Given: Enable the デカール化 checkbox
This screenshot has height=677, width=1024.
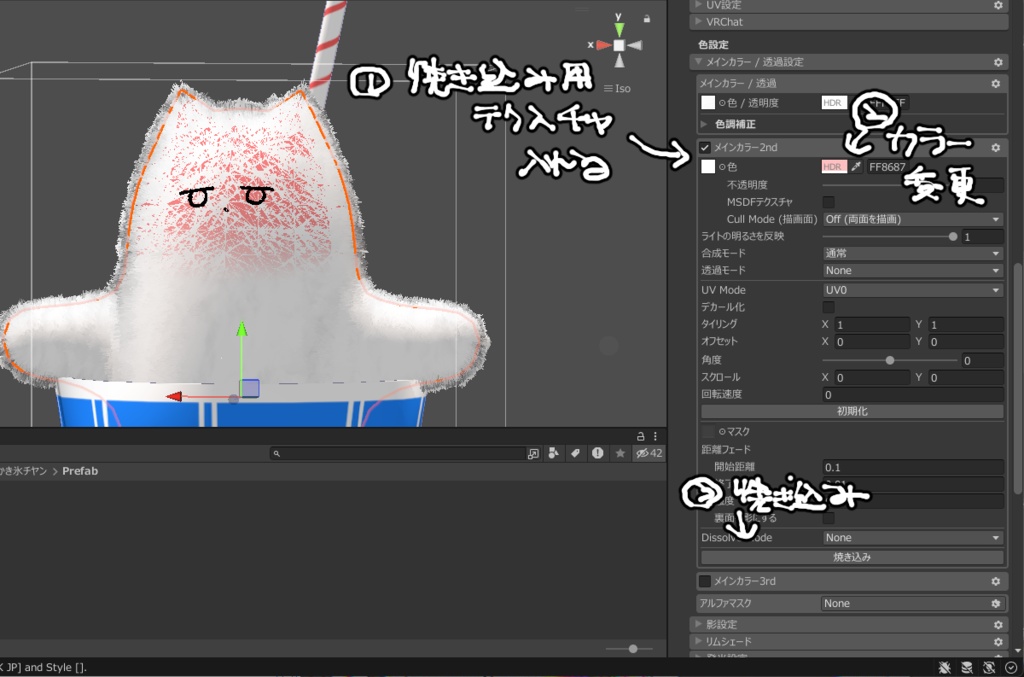Looking at the screenshot, I should click(x=827, y=307).
